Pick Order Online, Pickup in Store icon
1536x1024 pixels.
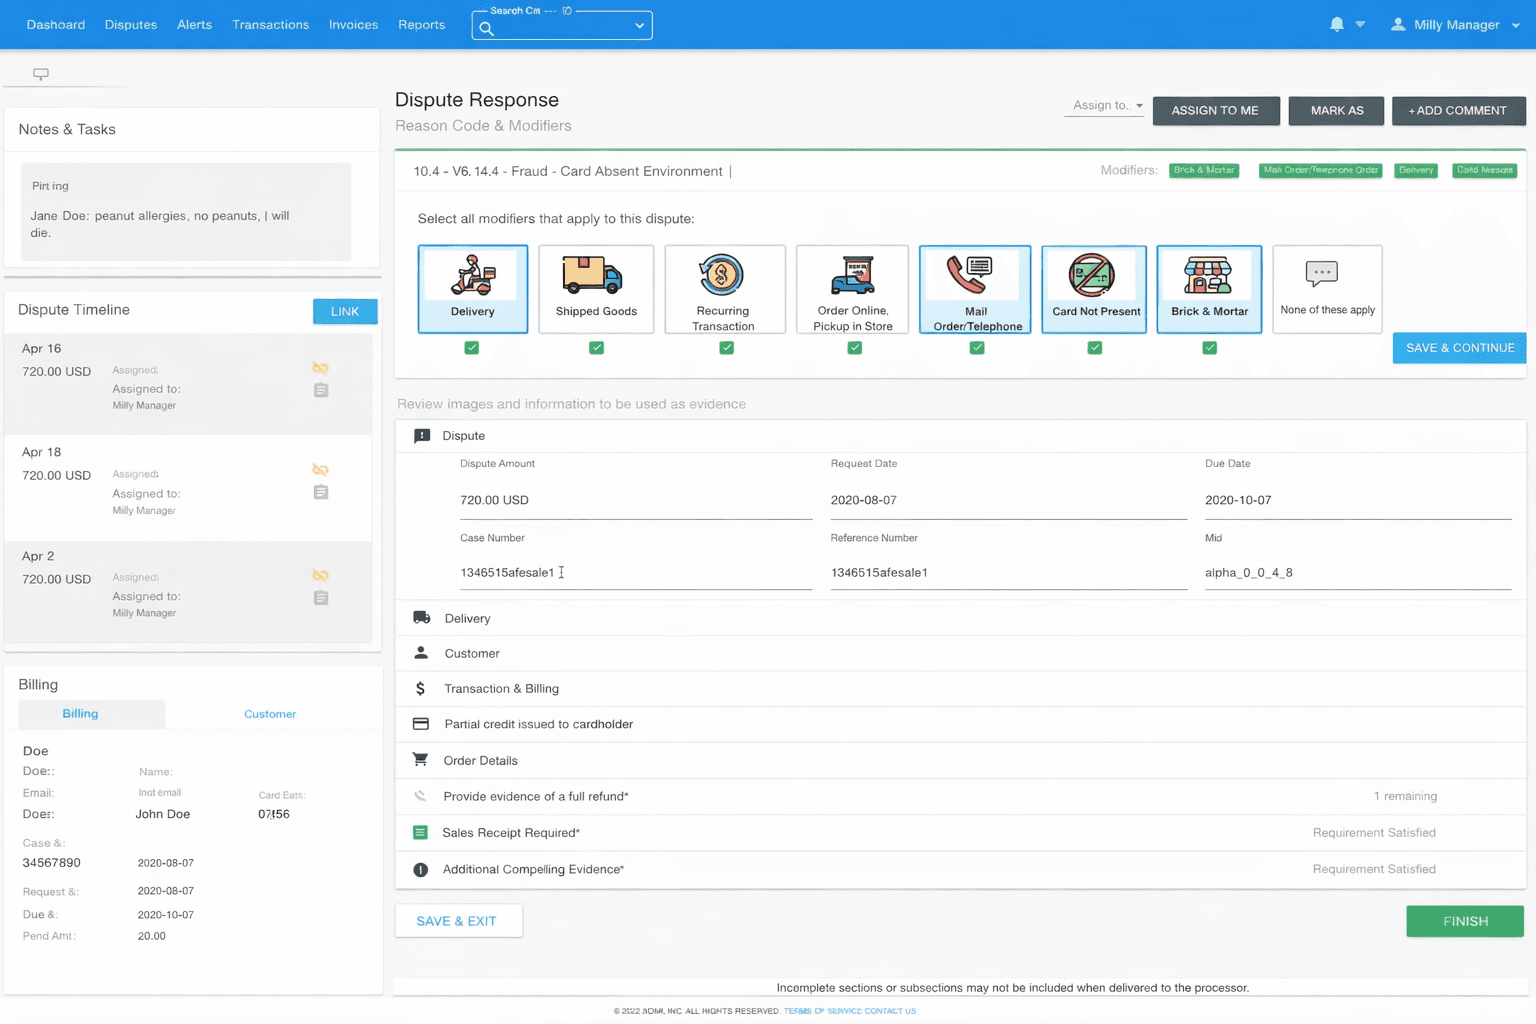(x=852, y=276)
